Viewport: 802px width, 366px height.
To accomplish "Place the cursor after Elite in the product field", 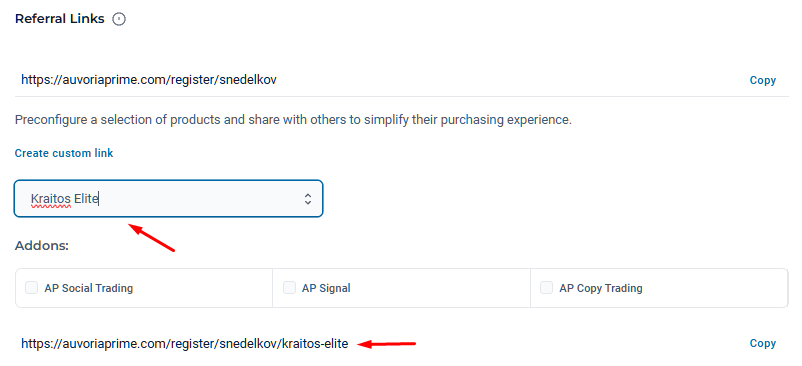I will click(x=98, y=198).
